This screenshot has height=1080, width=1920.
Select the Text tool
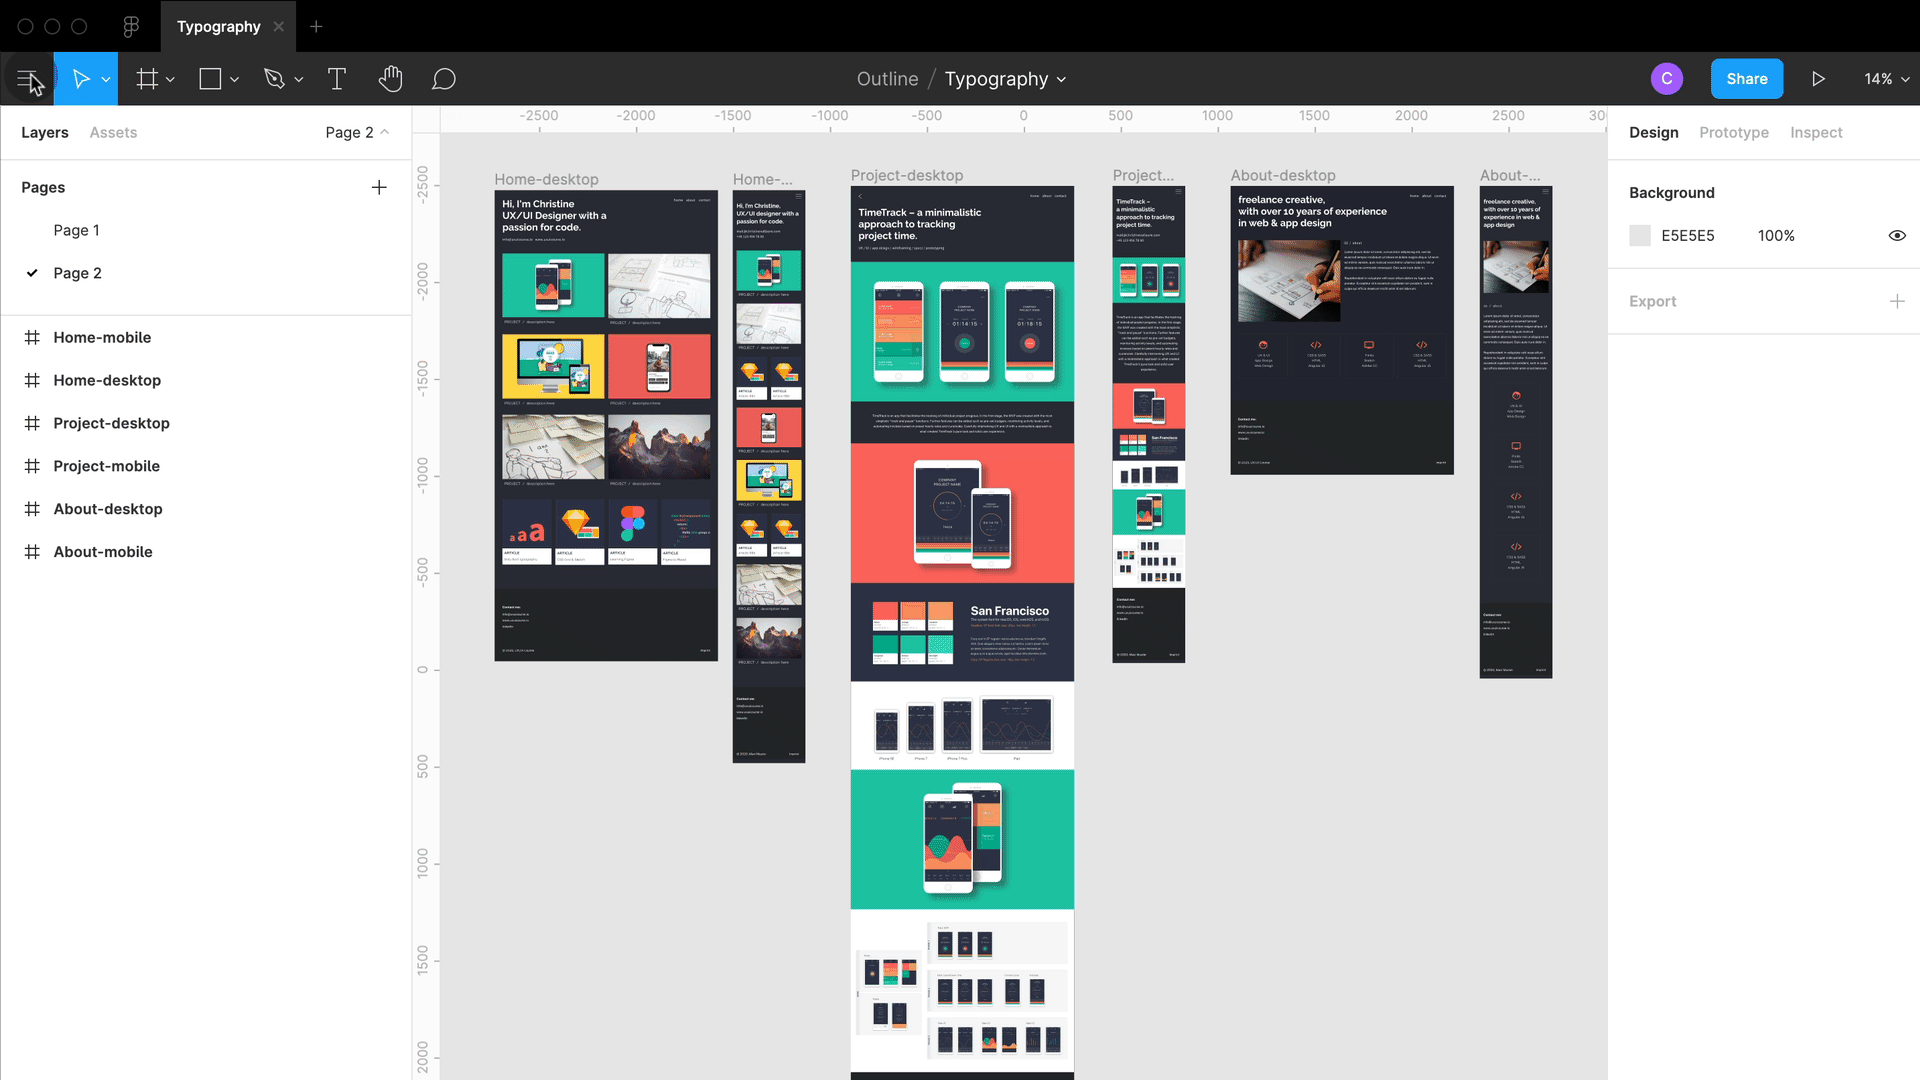338,79
